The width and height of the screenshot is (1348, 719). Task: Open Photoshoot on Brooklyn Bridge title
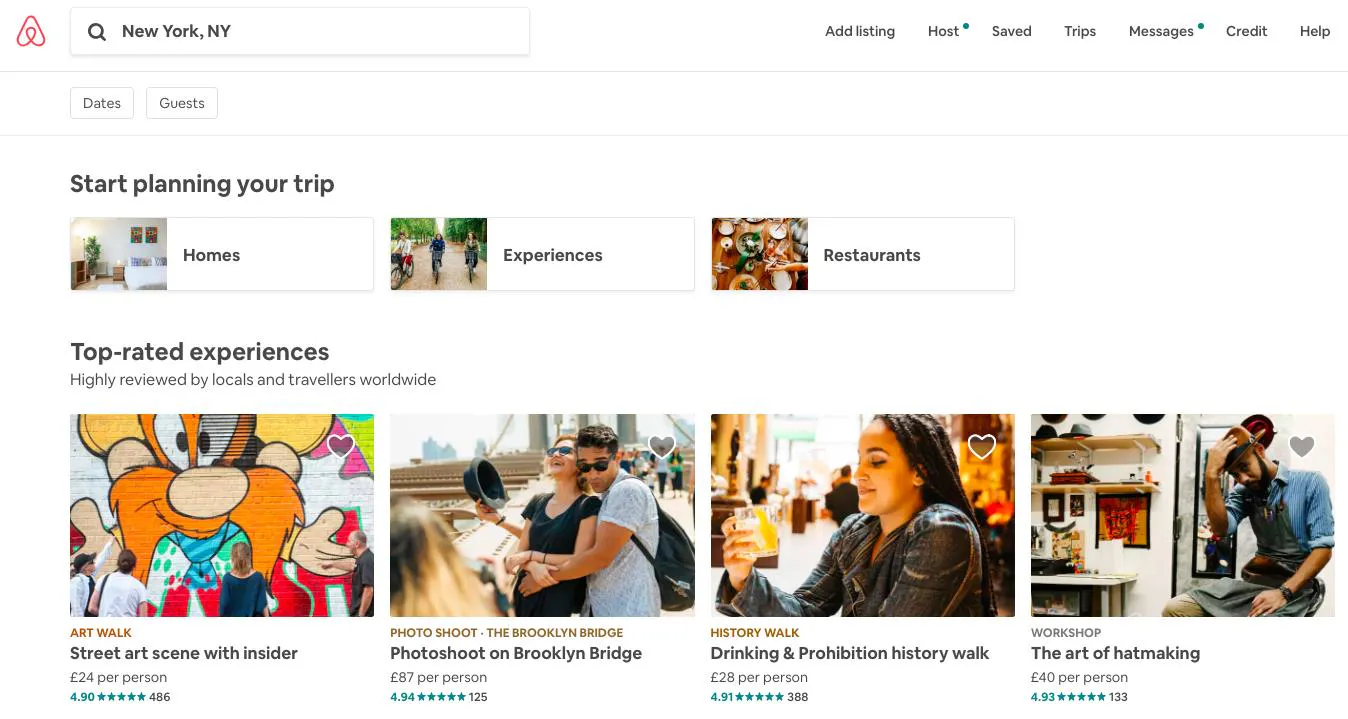coord(516,653)
